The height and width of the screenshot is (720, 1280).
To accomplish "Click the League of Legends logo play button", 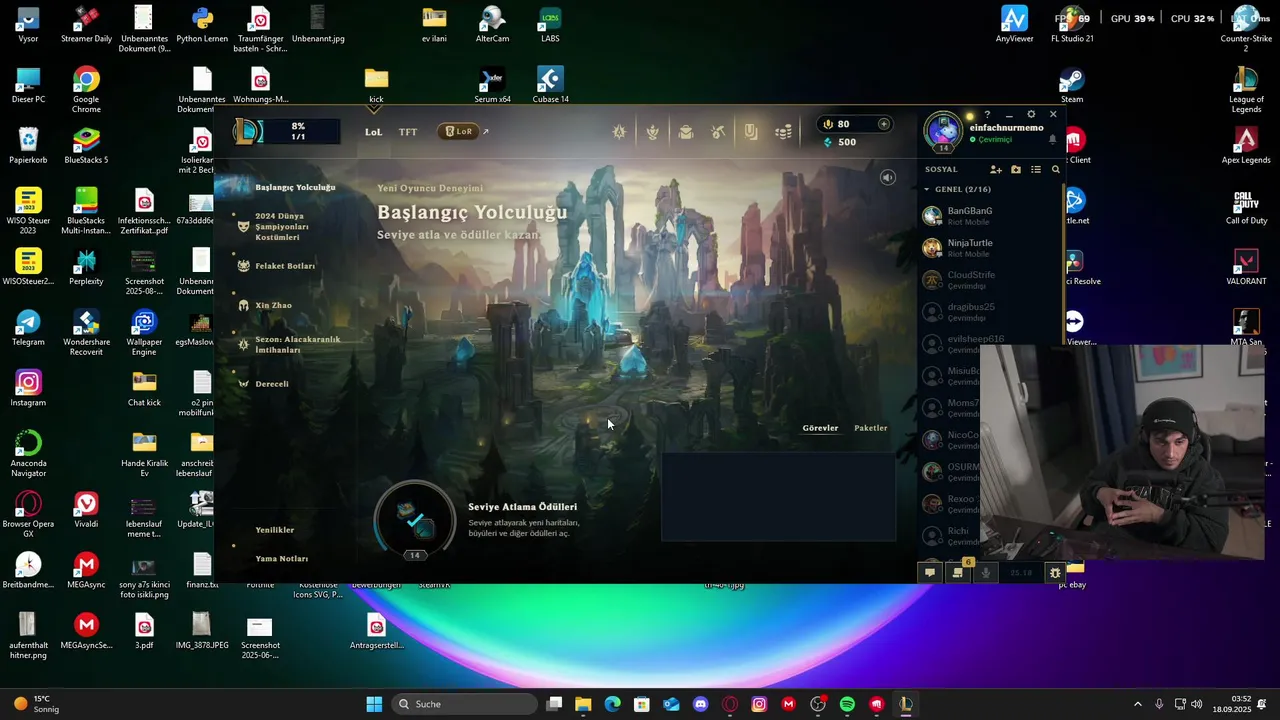I will coord(247,131).
